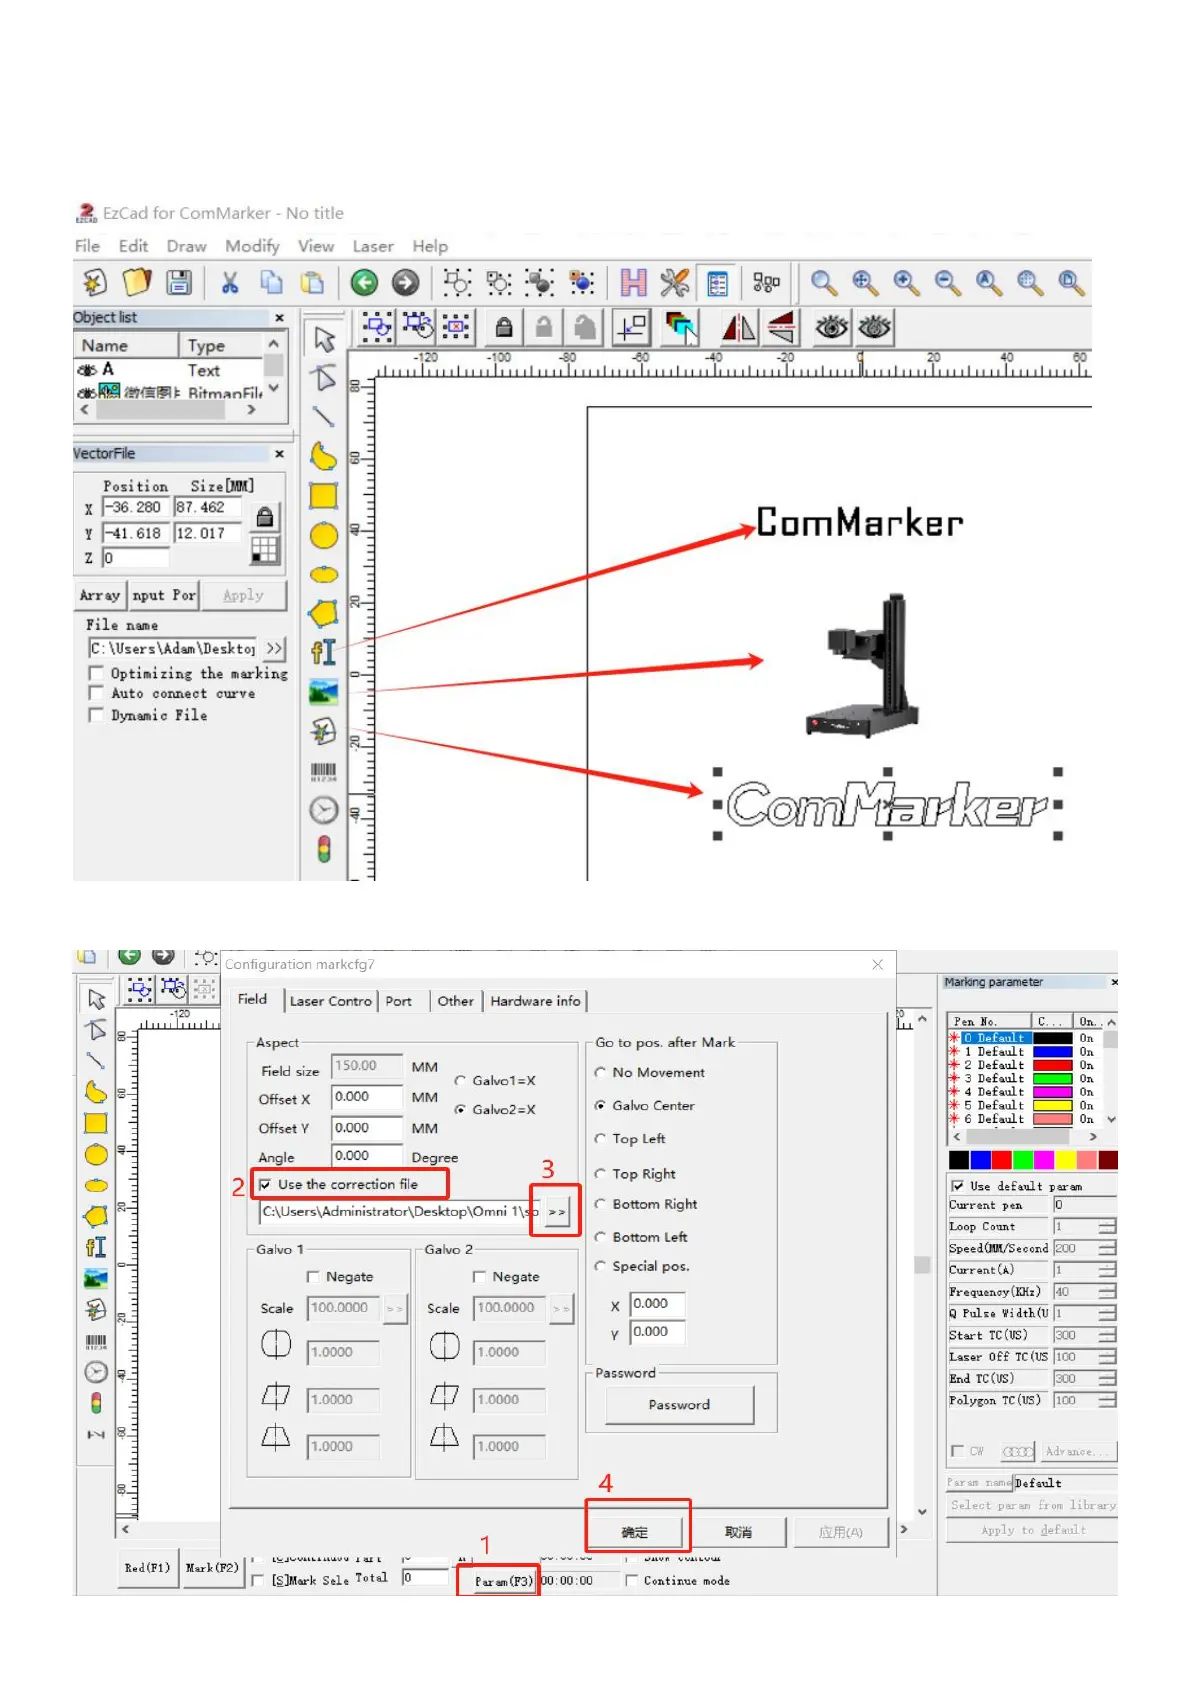This screenshot has width=1191, height=1684.
Task: Click the Password button
Action: tap(679, 1405)
